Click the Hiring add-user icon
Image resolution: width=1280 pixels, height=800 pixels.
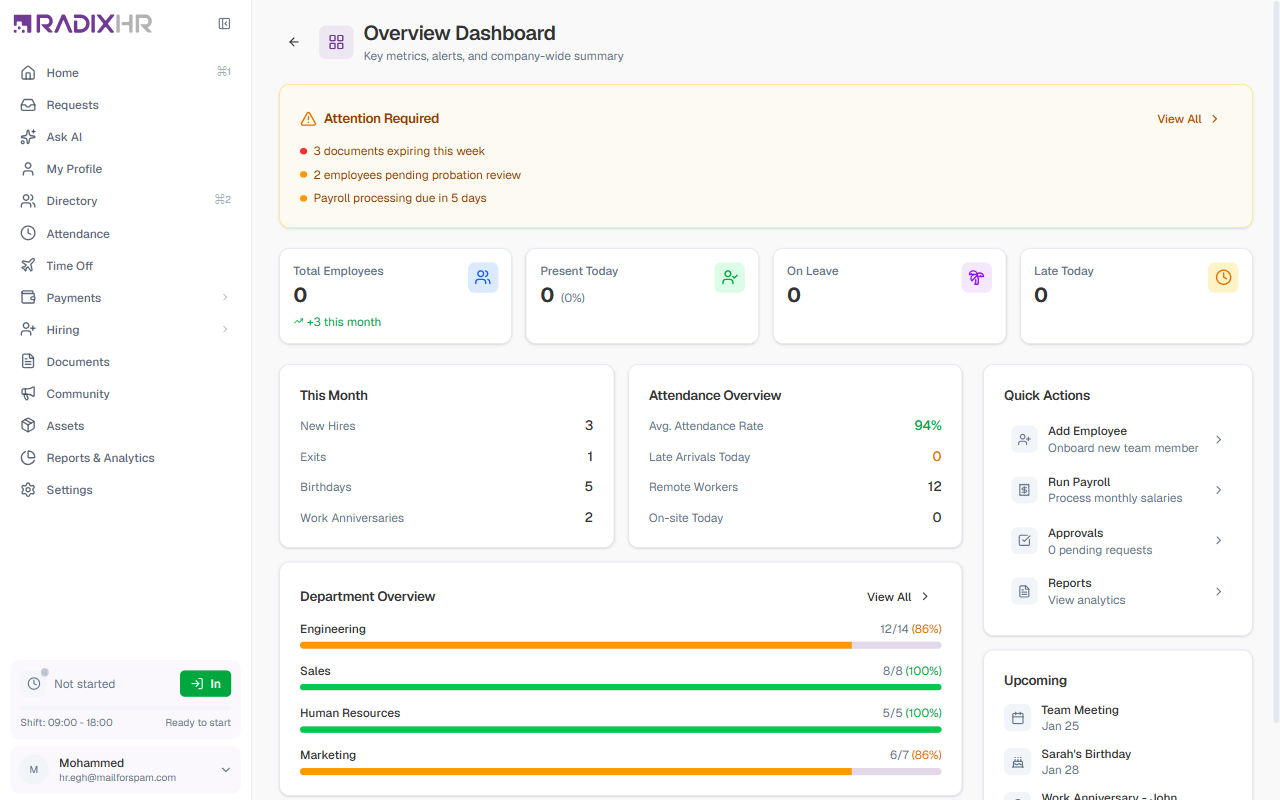tap(28, 329)
